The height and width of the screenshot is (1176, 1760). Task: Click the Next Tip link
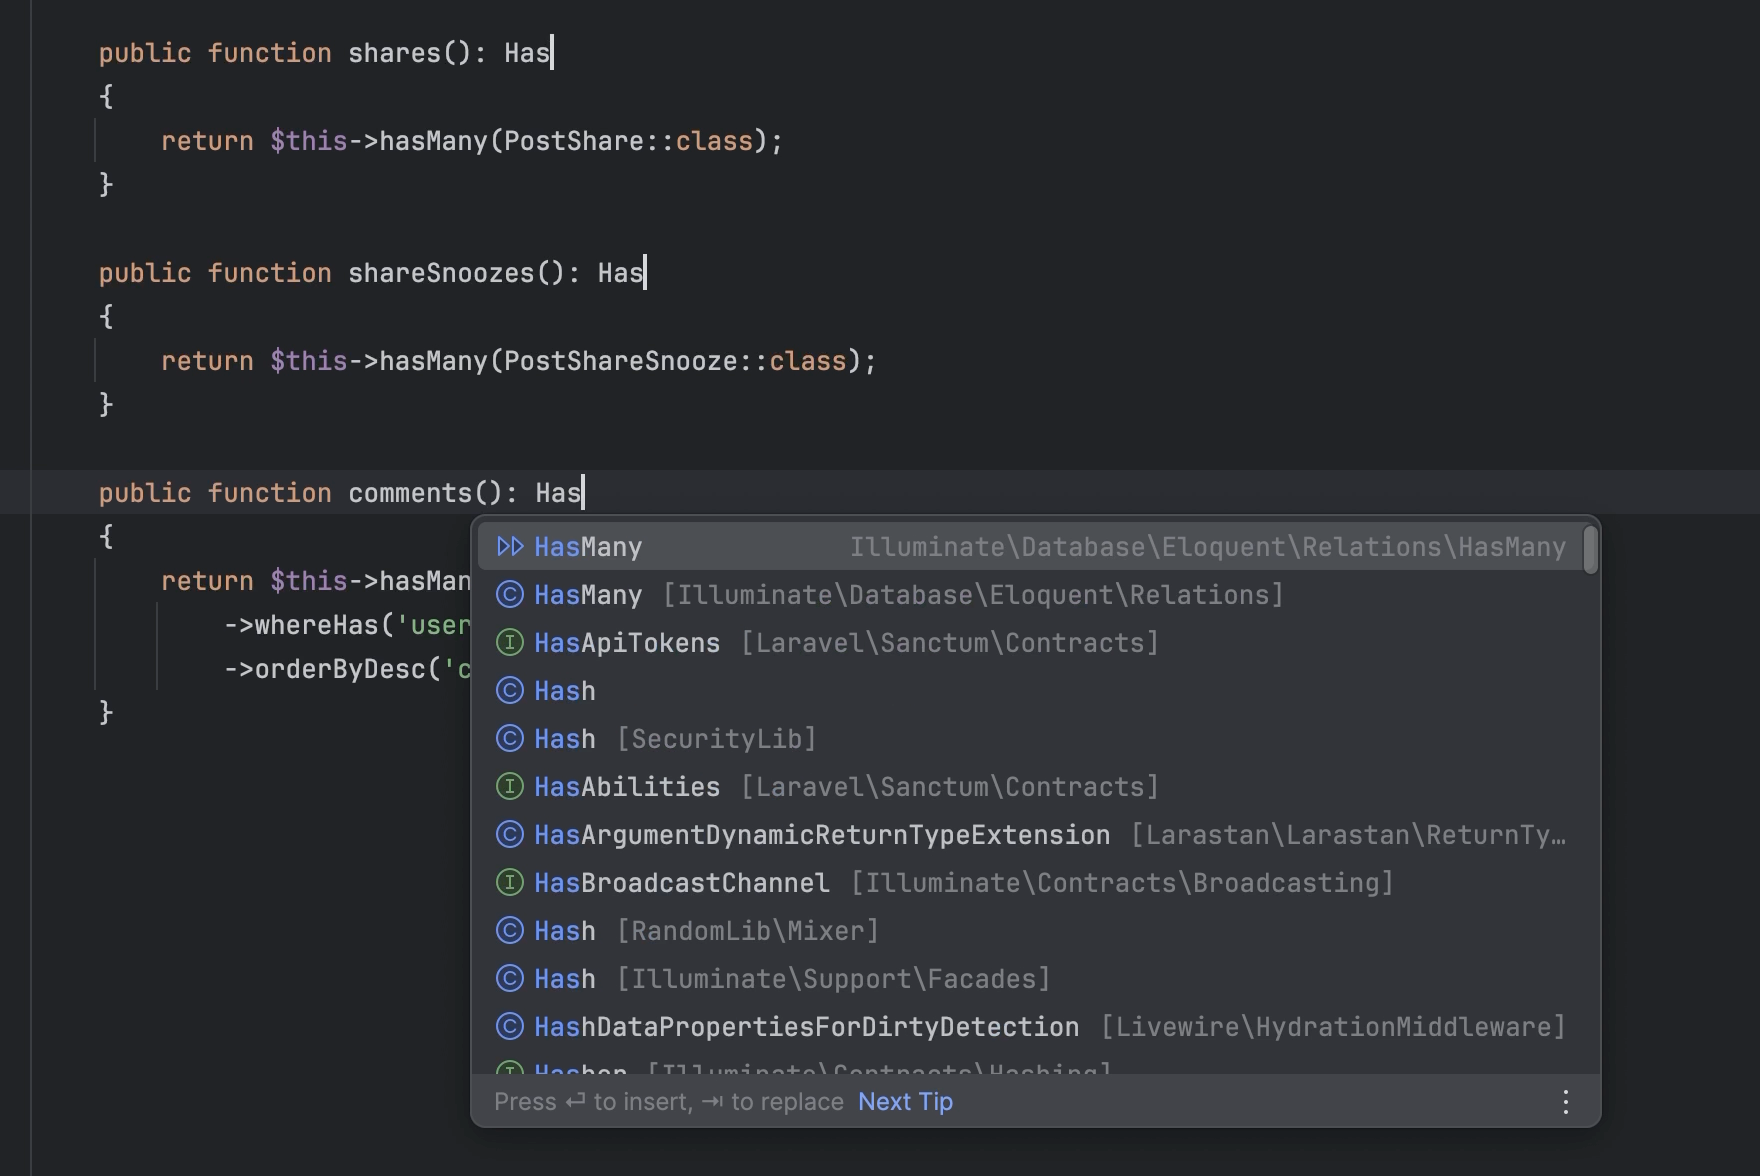coord(904,1101)
